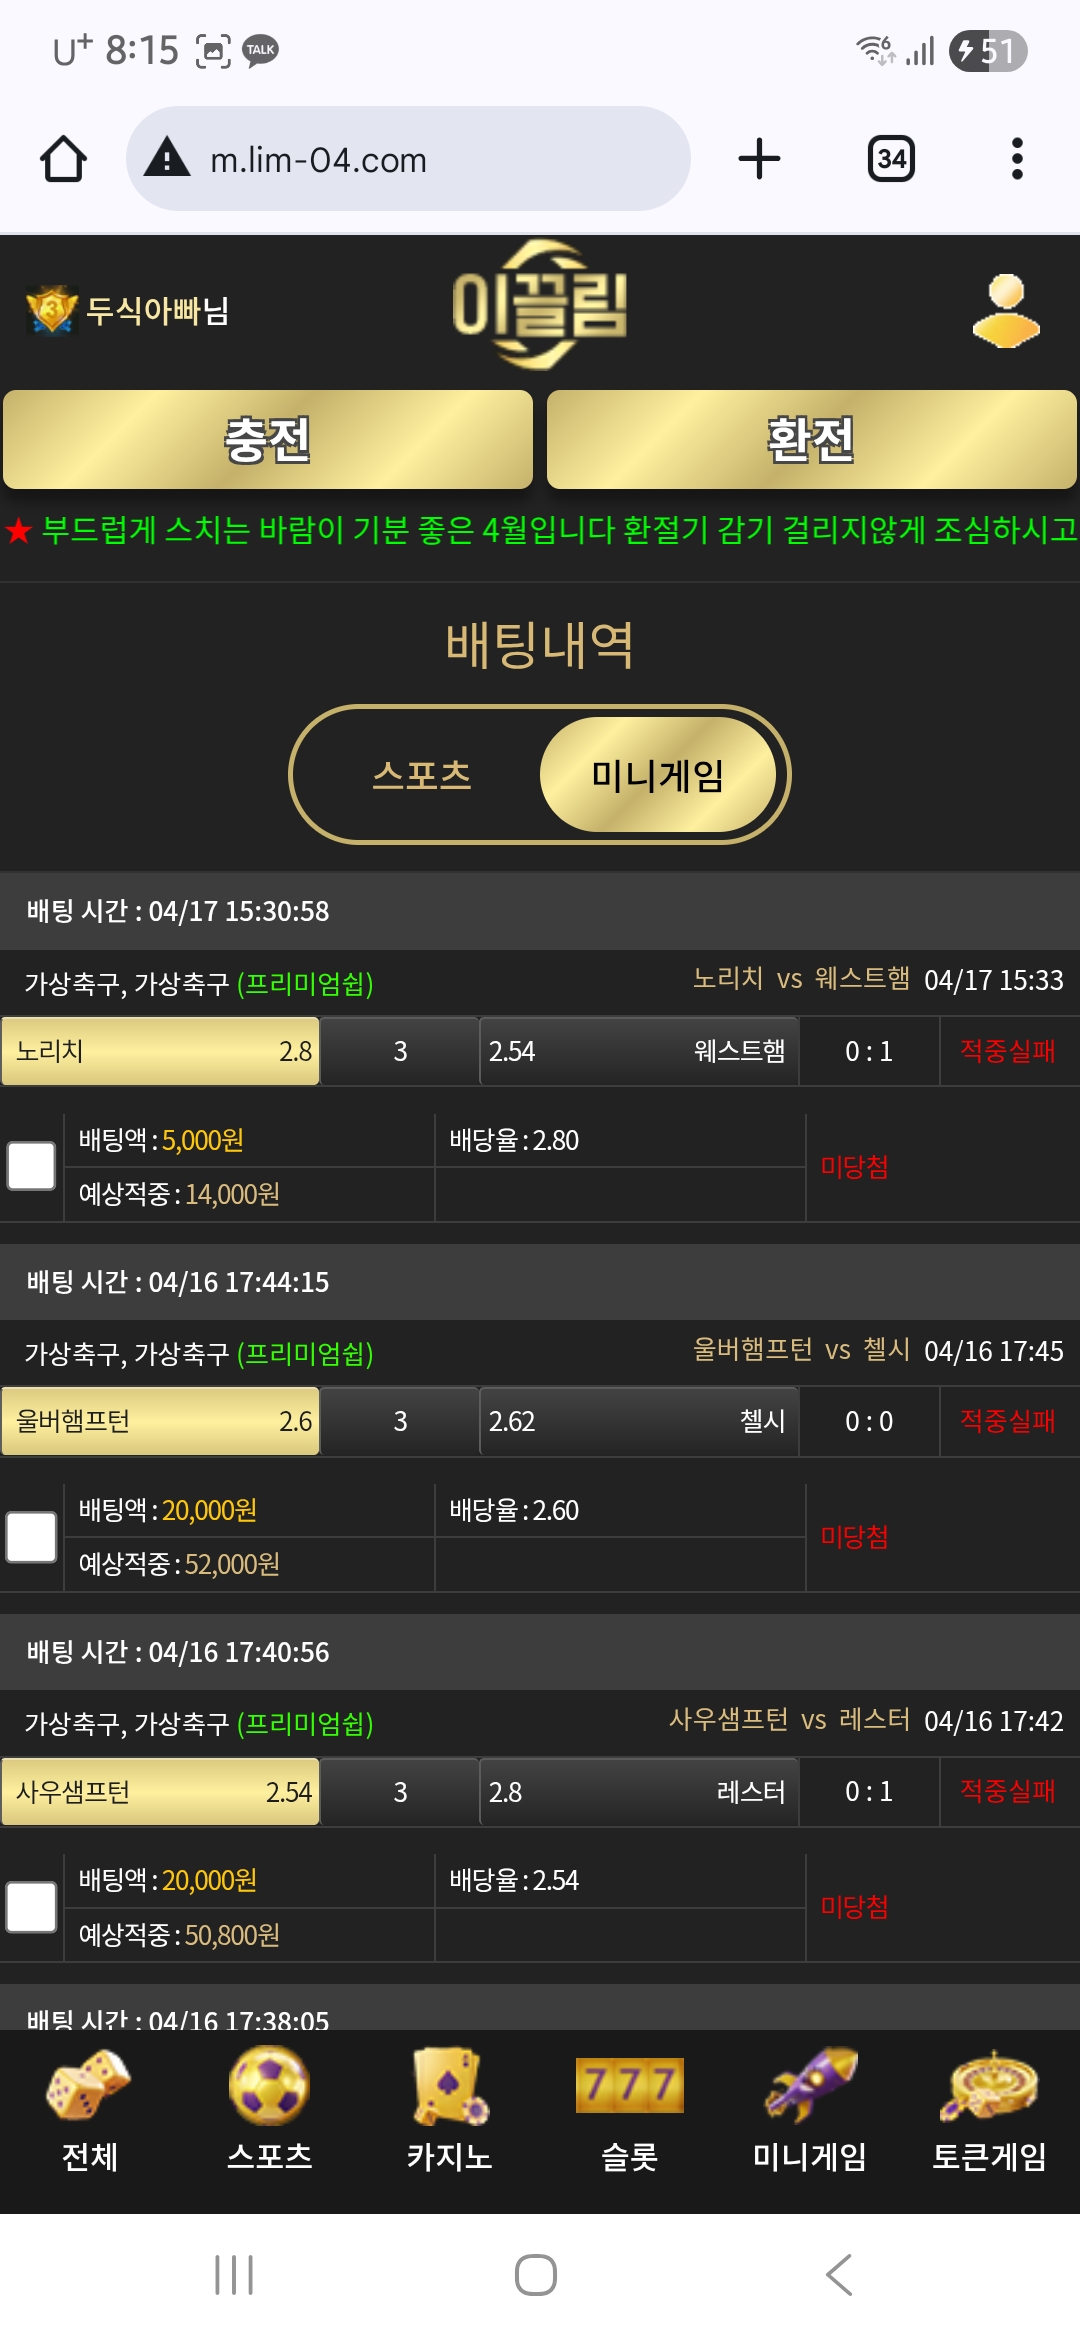
Task: Tap the 충전 button
Action: [x=268, y=440]
